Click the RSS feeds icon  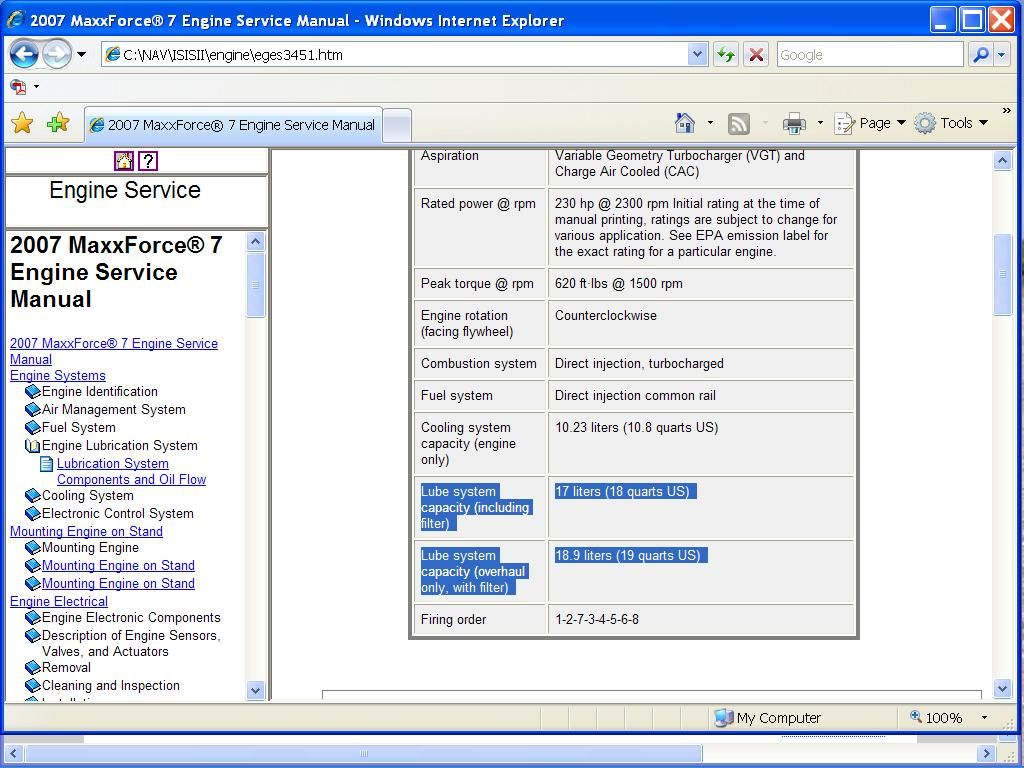click(738, 123)
